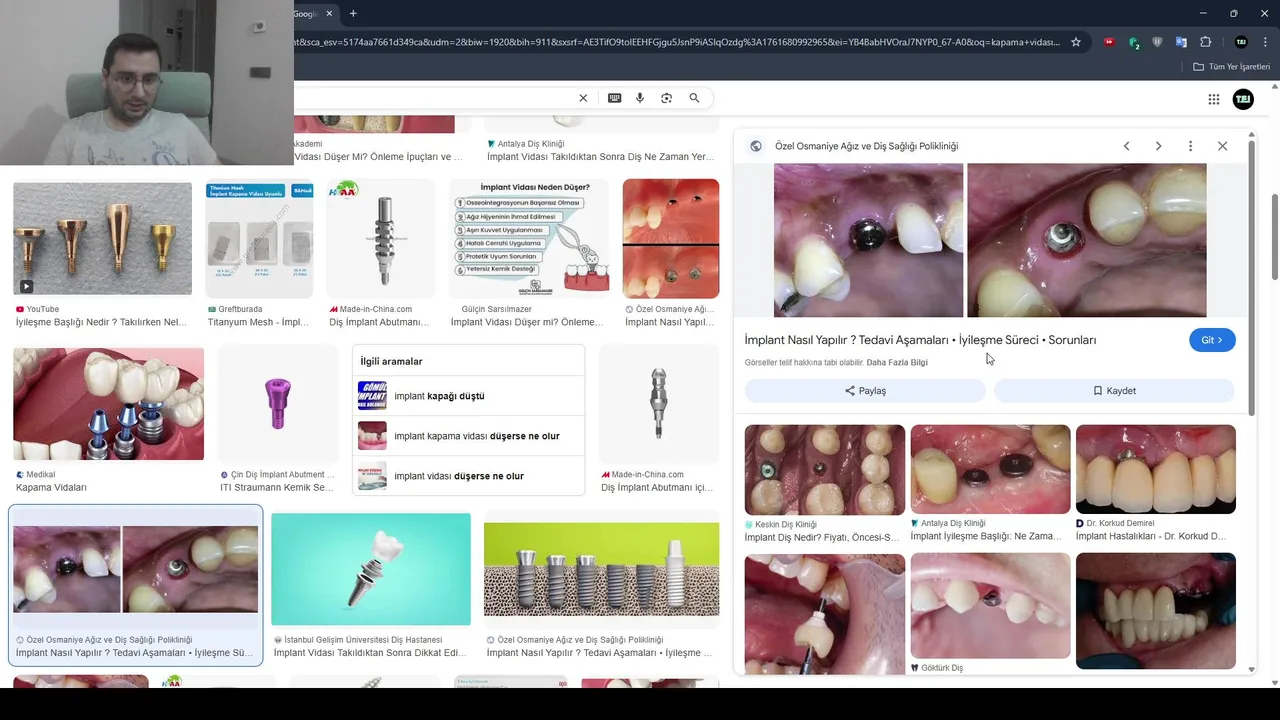Open Özel Osmaniye source link in preview header
The height and width of the screenshot is (720, 1280).
pyautogui.click(x=866, y=146)
